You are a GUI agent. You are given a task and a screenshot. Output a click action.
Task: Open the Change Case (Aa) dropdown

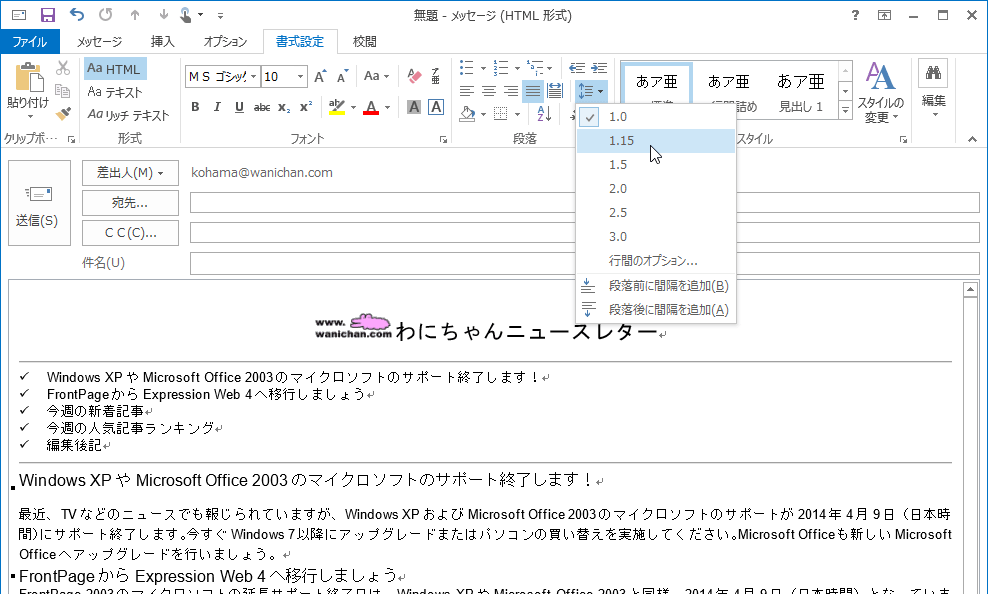point(377,76)
